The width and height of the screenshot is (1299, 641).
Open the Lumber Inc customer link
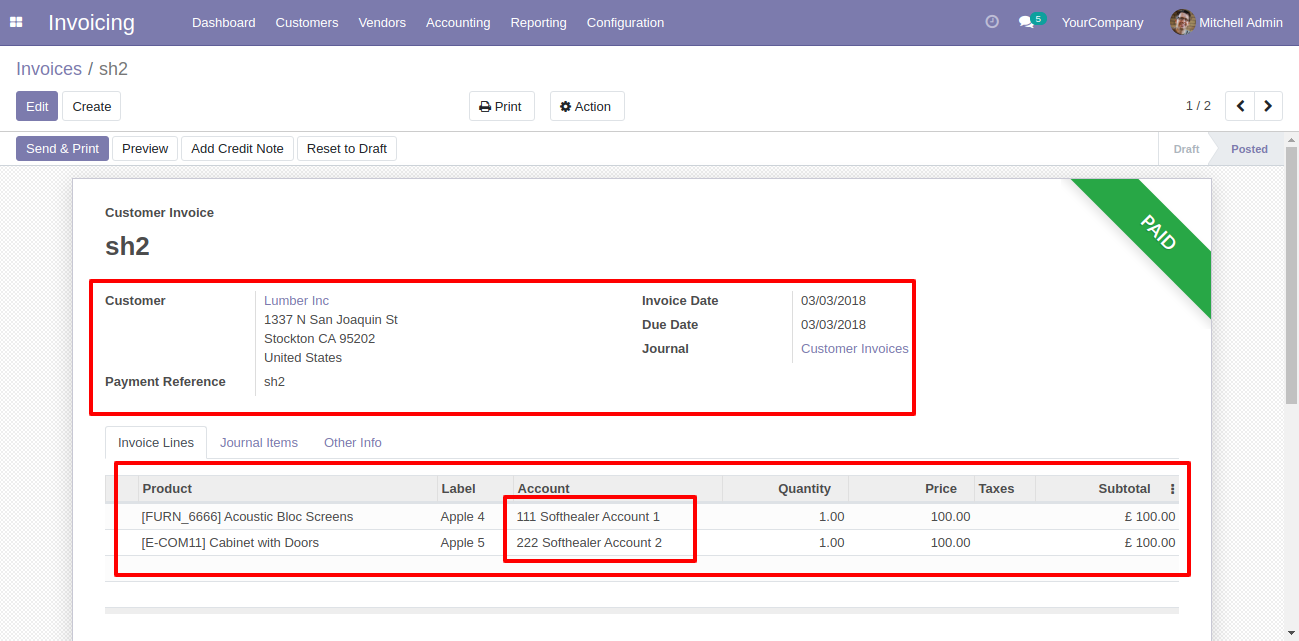[296, 300]
